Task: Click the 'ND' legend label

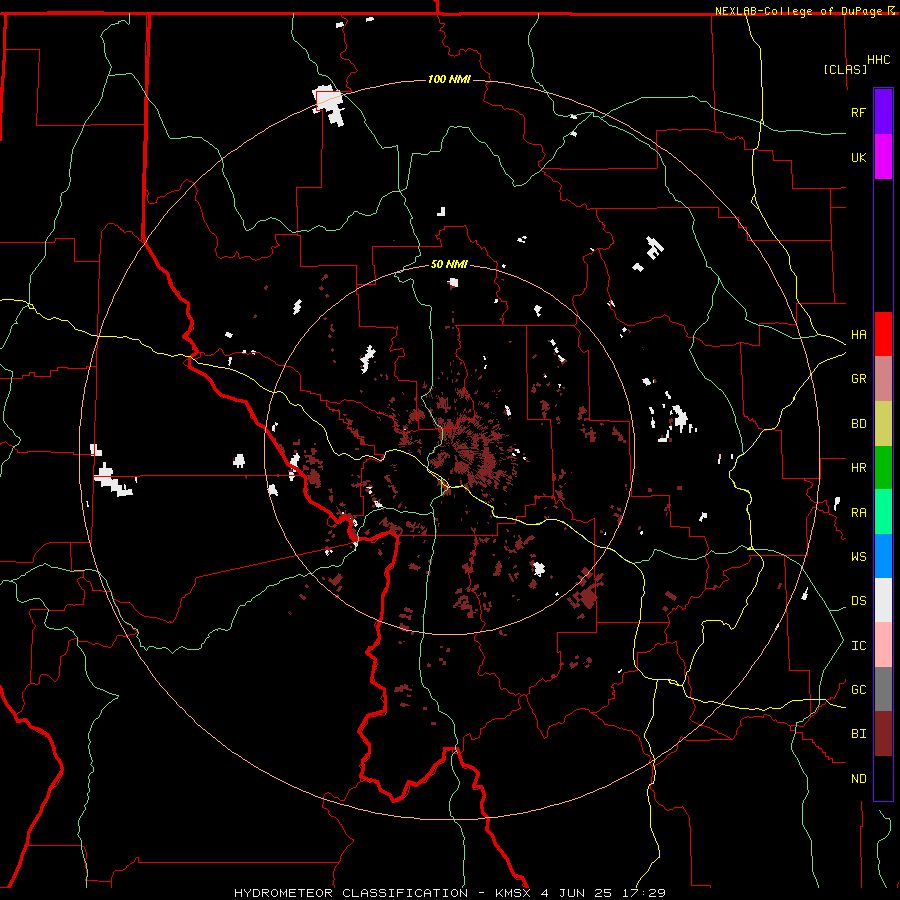Action: pos(858,779)
